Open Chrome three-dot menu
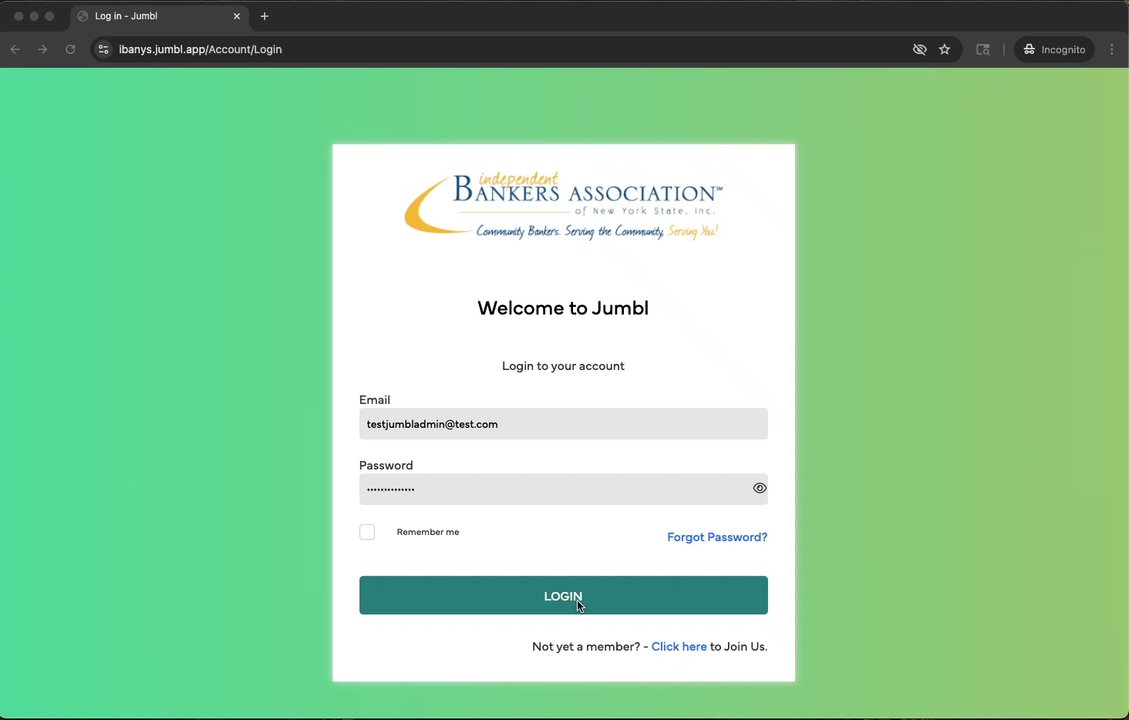The width and height of the screenshot is (1129, 720). (x=1112, y=50)
